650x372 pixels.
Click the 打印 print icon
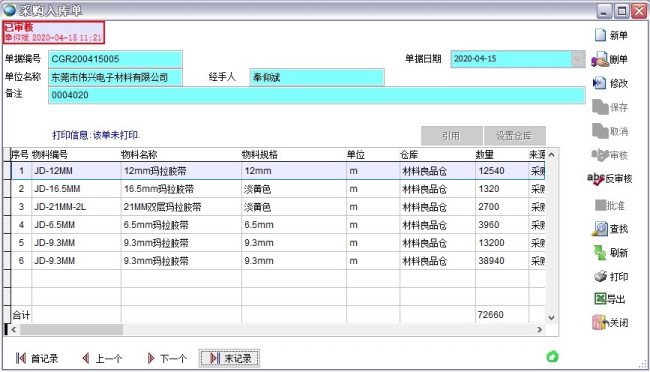(601, 276)
